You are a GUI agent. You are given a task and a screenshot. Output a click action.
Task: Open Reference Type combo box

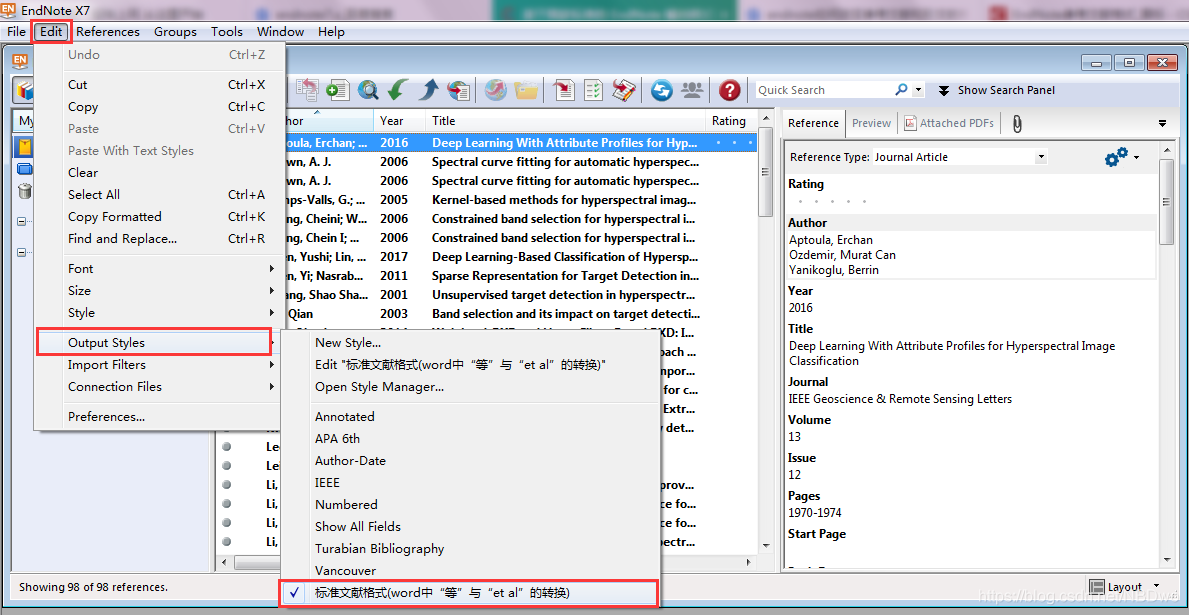(960, 157)
